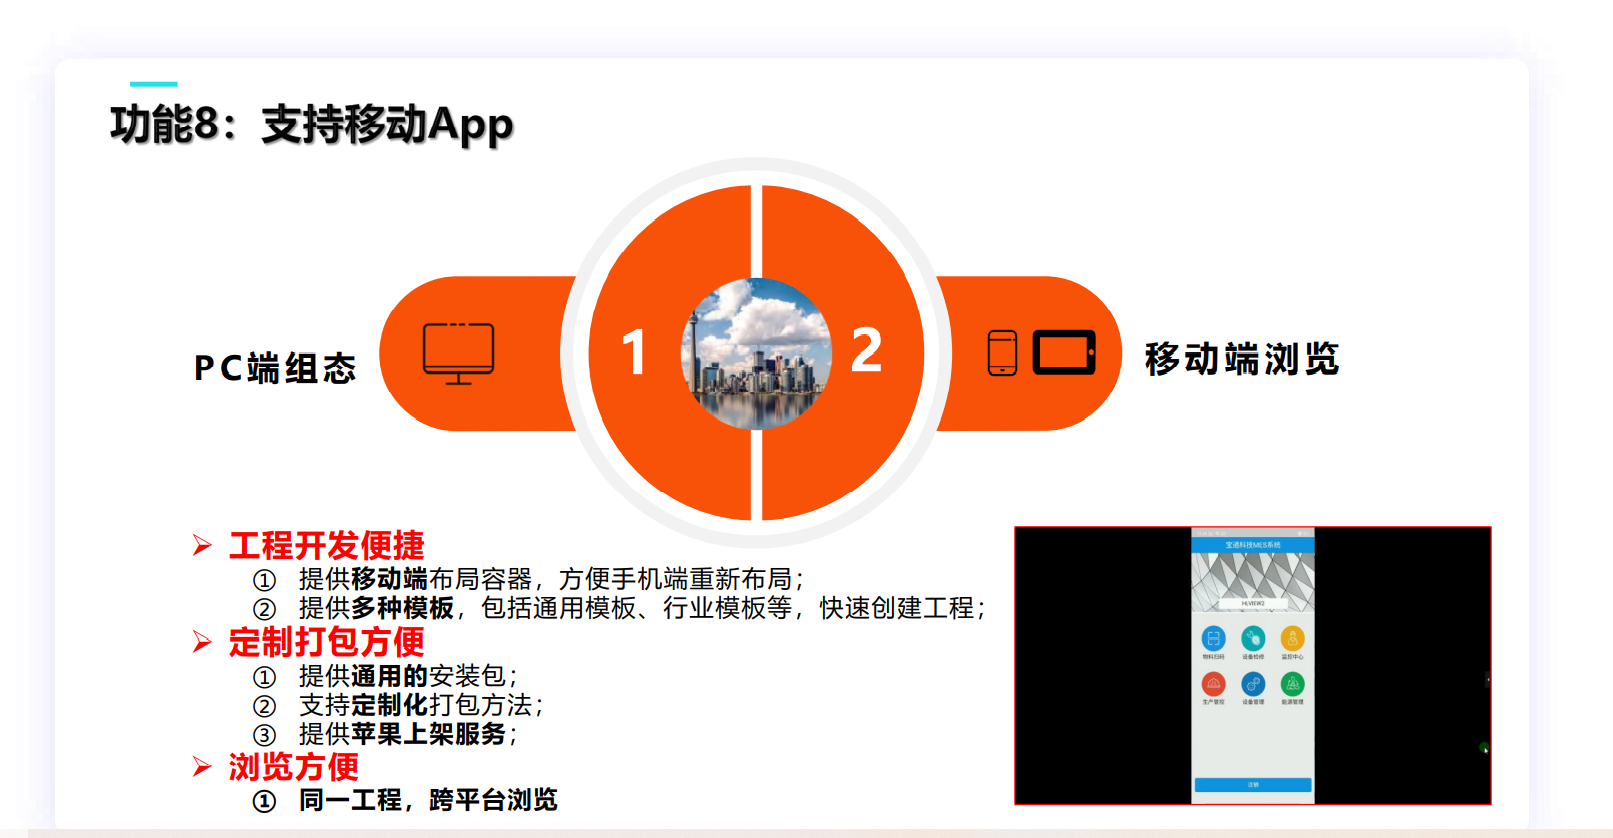Tap the red 生产管控 helmet icon

click(x=1213, y=684)
